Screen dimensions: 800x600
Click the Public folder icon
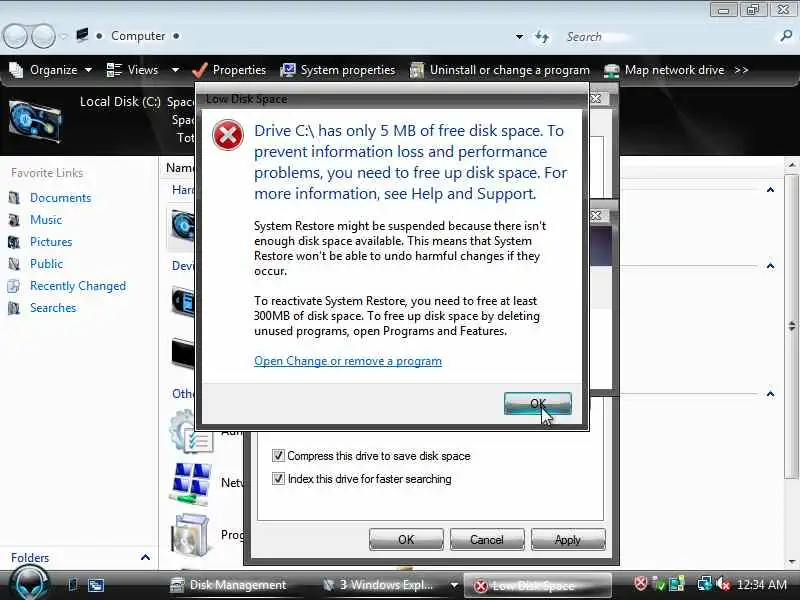point(14,264)
